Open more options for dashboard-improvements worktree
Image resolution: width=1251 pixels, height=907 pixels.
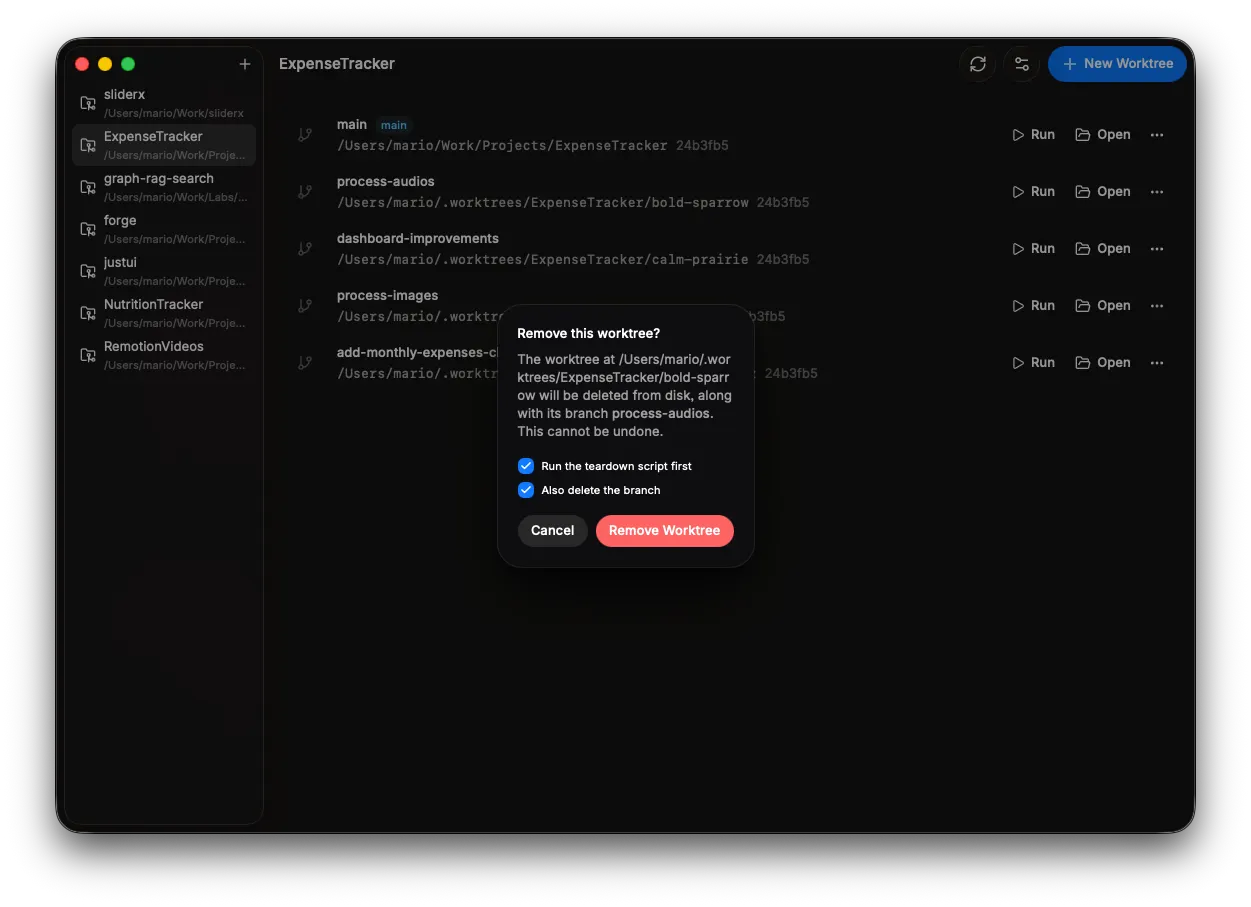click(1157, 249)
